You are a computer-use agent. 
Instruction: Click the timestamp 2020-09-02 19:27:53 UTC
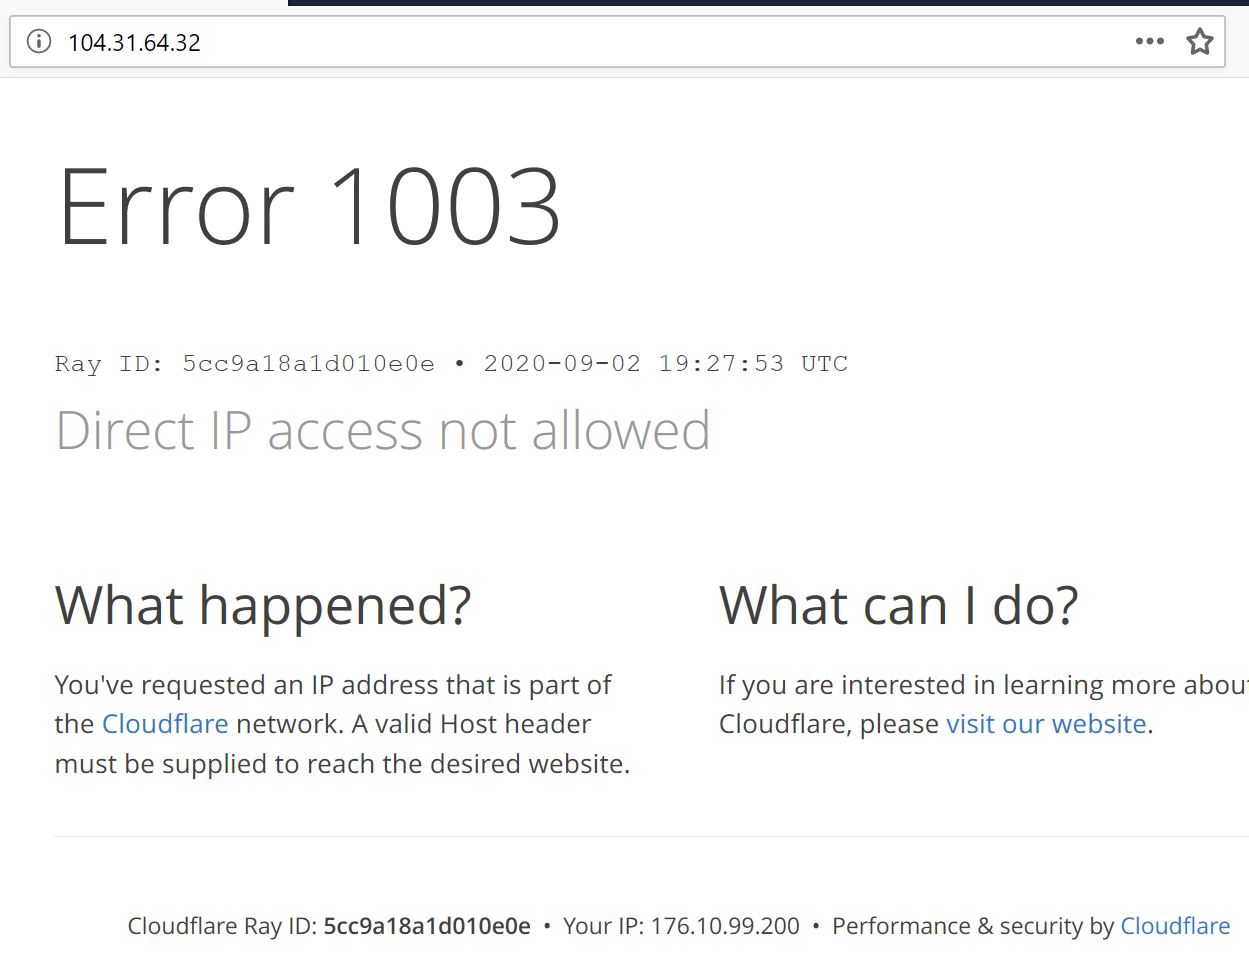[x=665, y=364]
